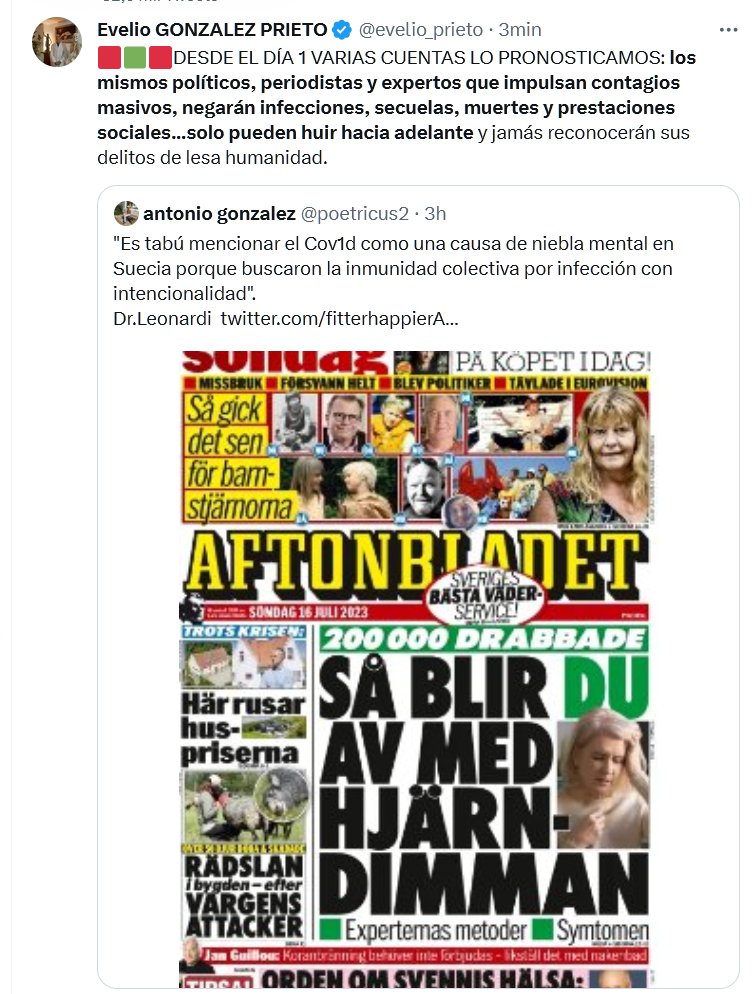Open Evelio Gonzalez Prieto's profile avatar
Screen dimensions: 756x994
coord(57,42)
